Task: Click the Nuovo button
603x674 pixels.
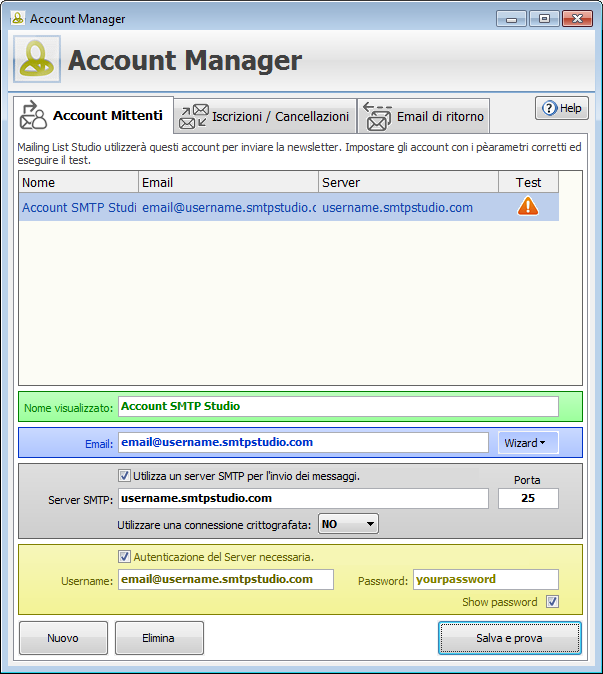Action: pos(63,637)
